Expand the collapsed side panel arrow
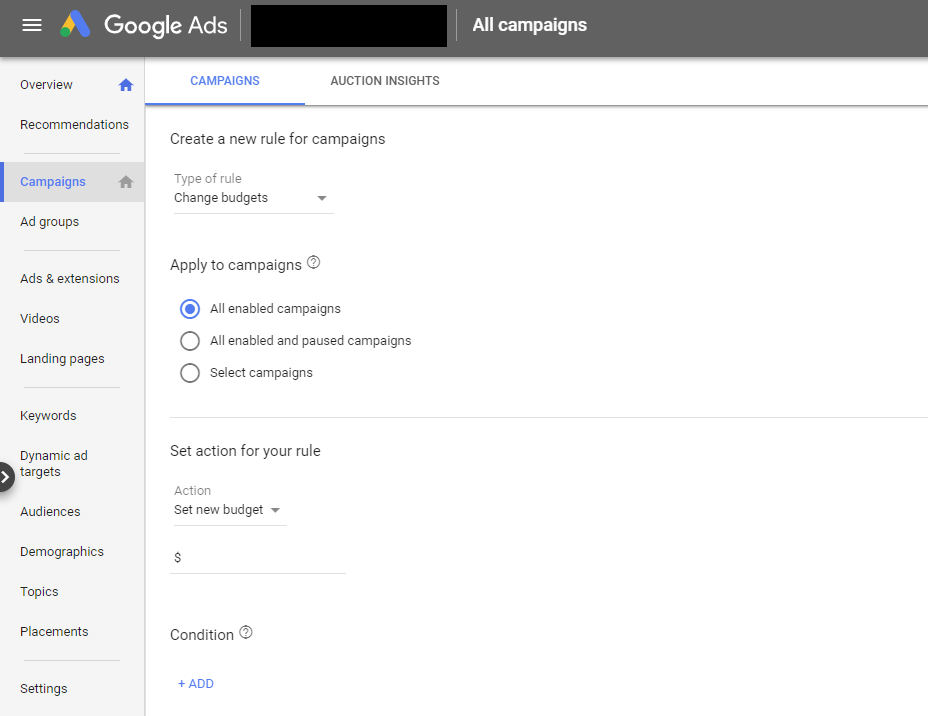This screenshot has width=928, height=716. (x=8, y=477)
